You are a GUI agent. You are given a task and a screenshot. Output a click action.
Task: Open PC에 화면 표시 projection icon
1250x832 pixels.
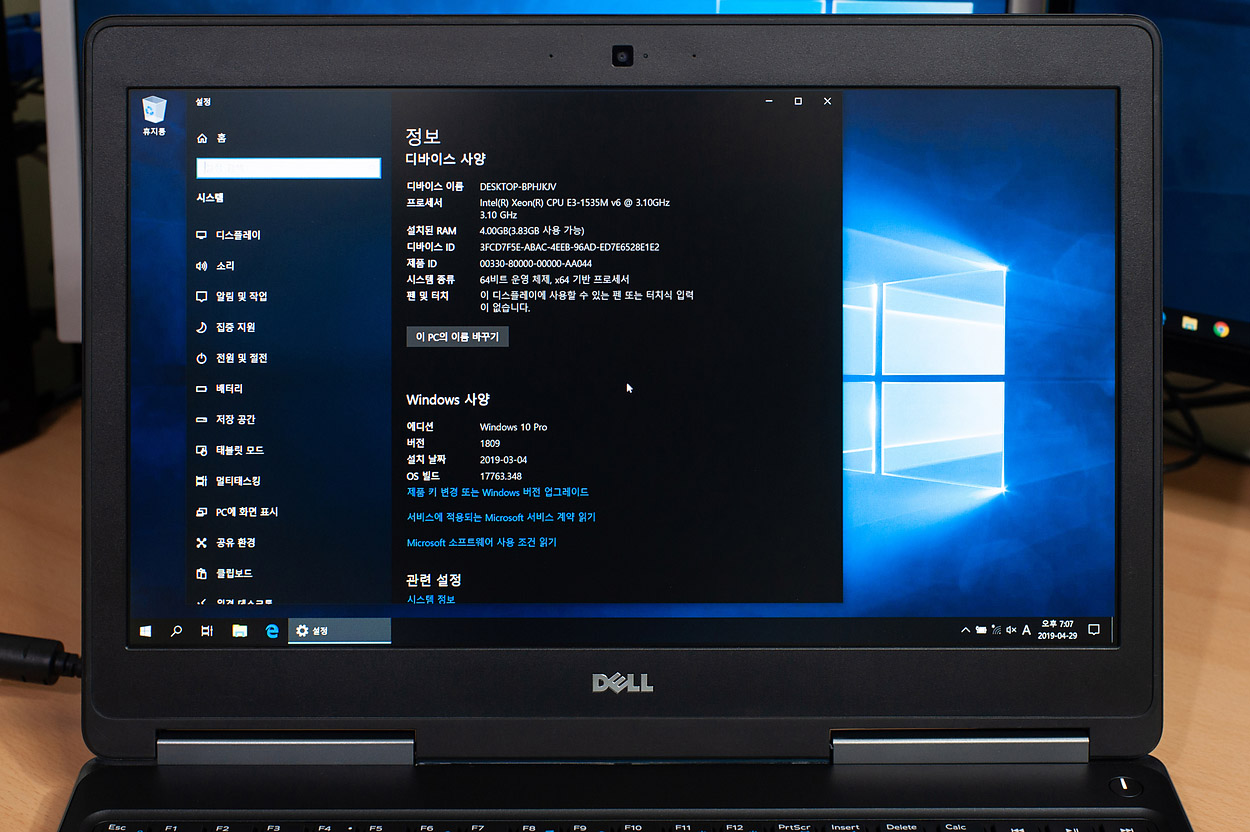[202, 512]
